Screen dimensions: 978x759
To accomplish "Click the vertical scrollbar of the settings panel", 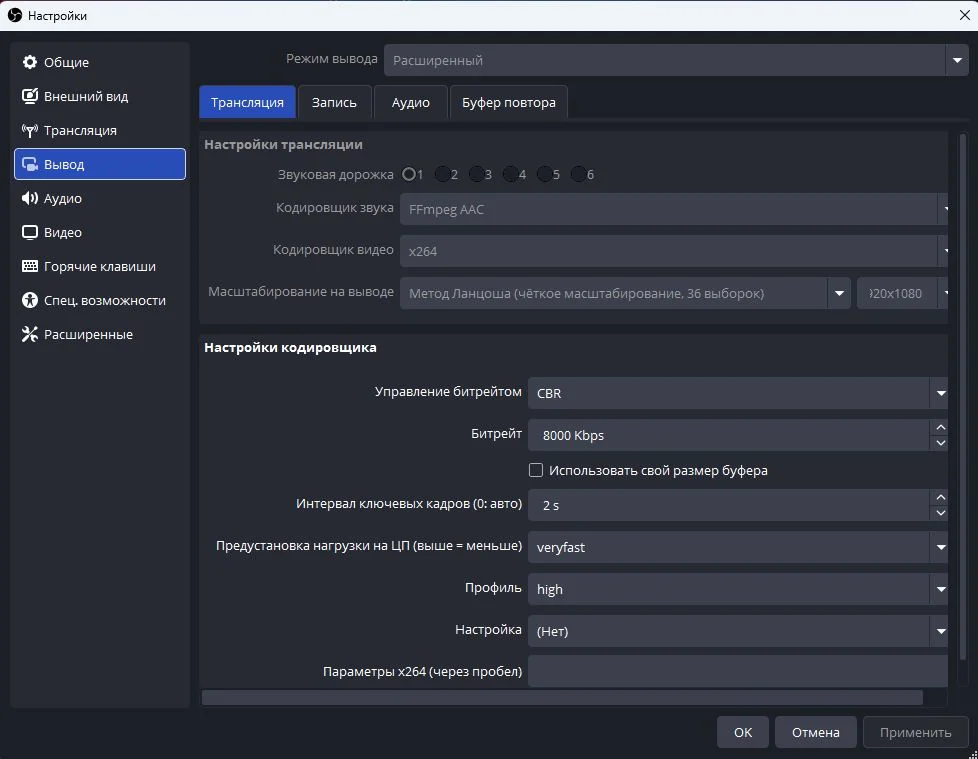I will click(x=962, y=397).
